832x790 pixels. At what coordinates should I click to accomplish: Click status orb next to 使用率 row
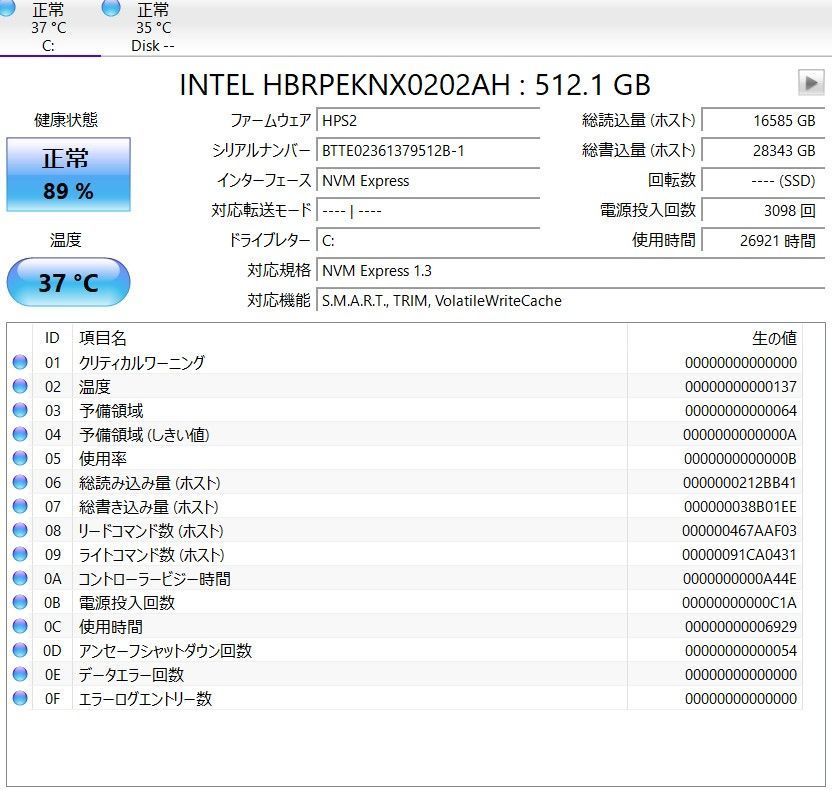pos(20,459)
